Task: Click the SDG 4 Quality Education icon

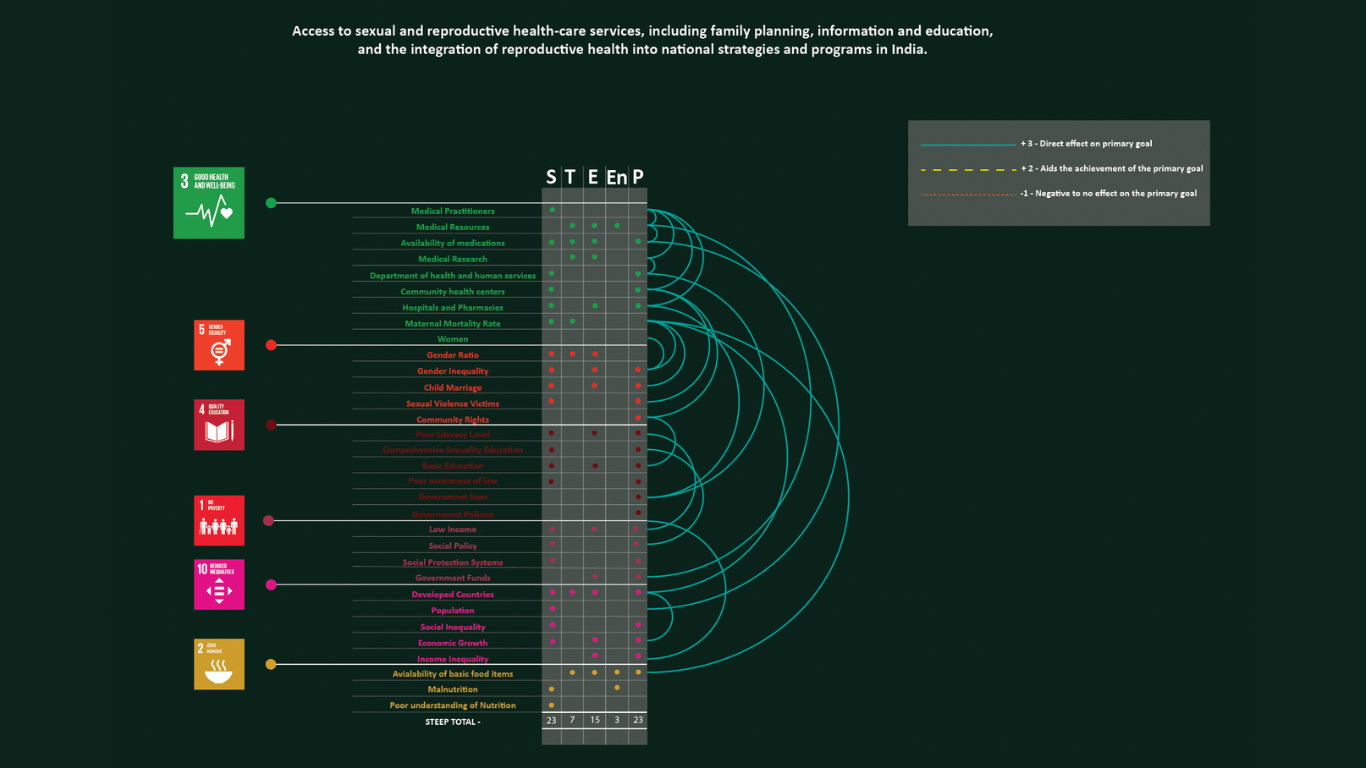Action: [219, 424]
